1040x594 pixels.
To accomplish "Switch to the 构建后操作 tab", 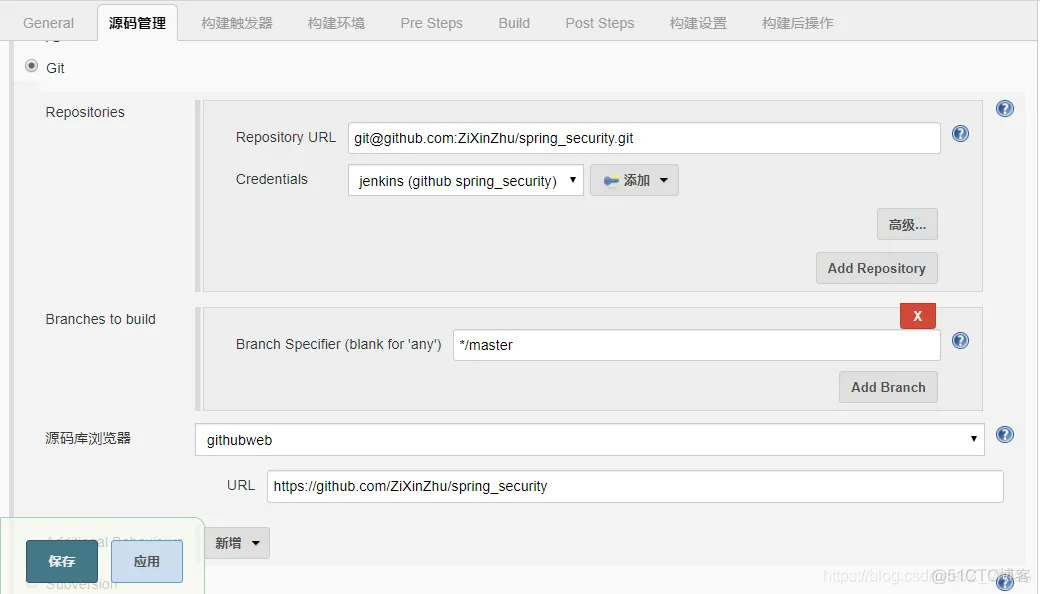I will (798, 23).
